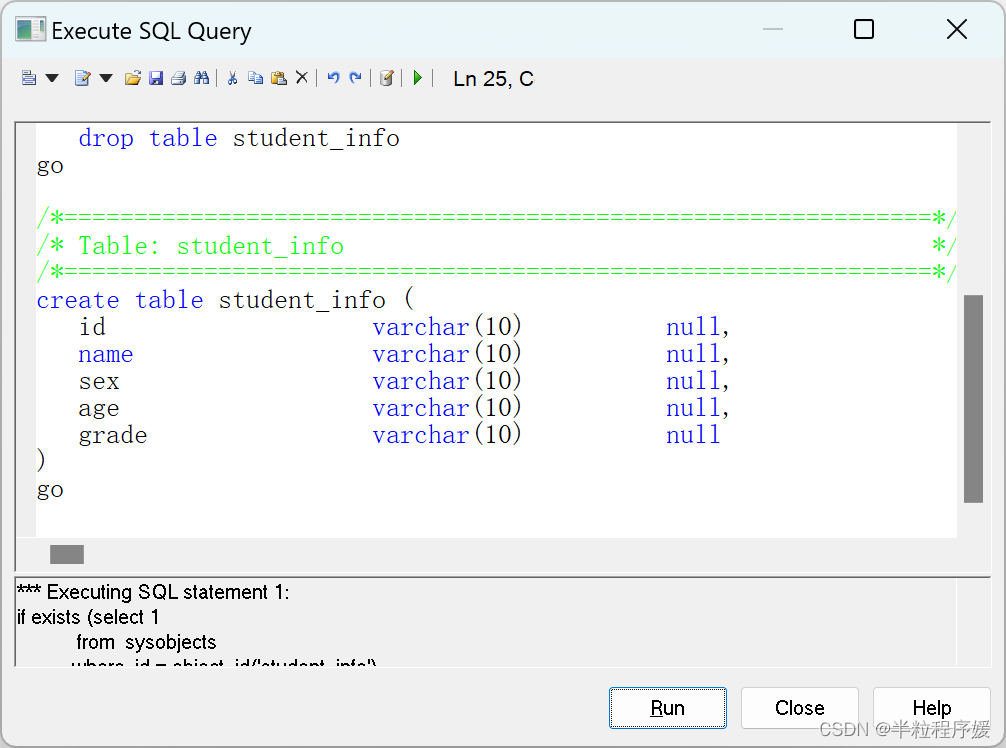Open Help from the Help button
The height and width of the screenshot is (748, 1006).
click(931, 707)
